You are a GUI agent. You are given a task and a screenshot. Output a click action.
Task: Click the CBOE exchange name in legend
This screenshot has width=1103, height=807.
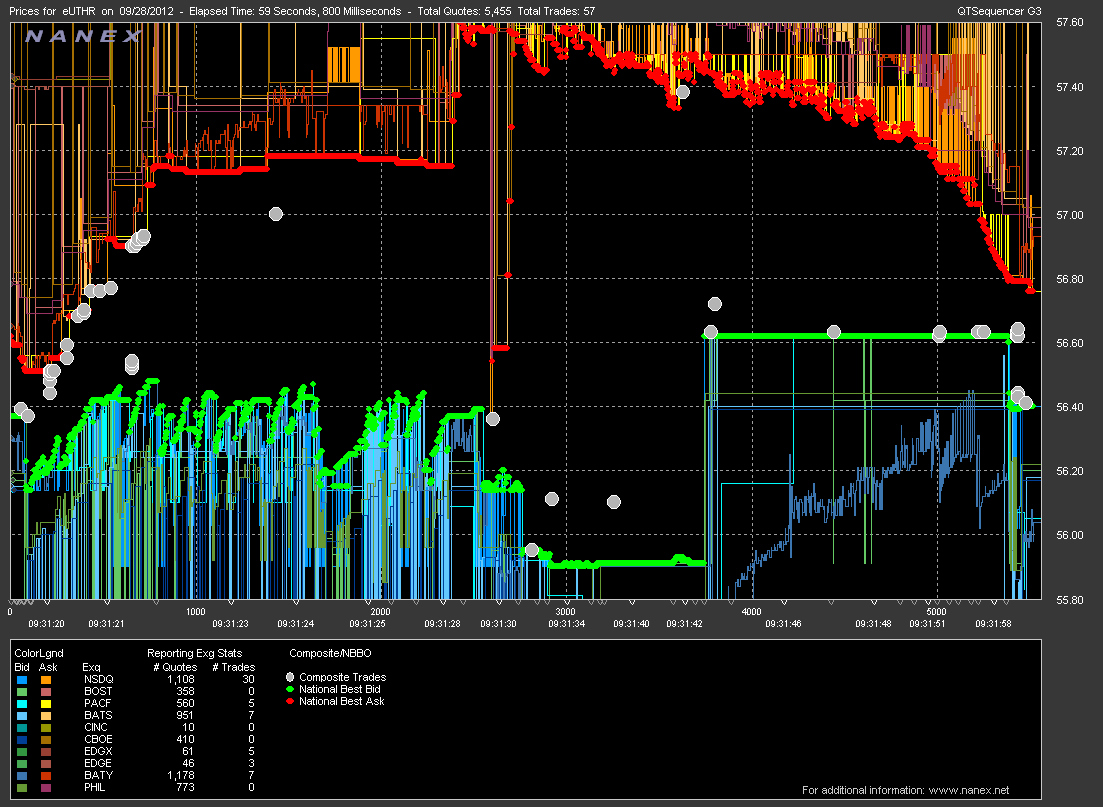(96, 739)
